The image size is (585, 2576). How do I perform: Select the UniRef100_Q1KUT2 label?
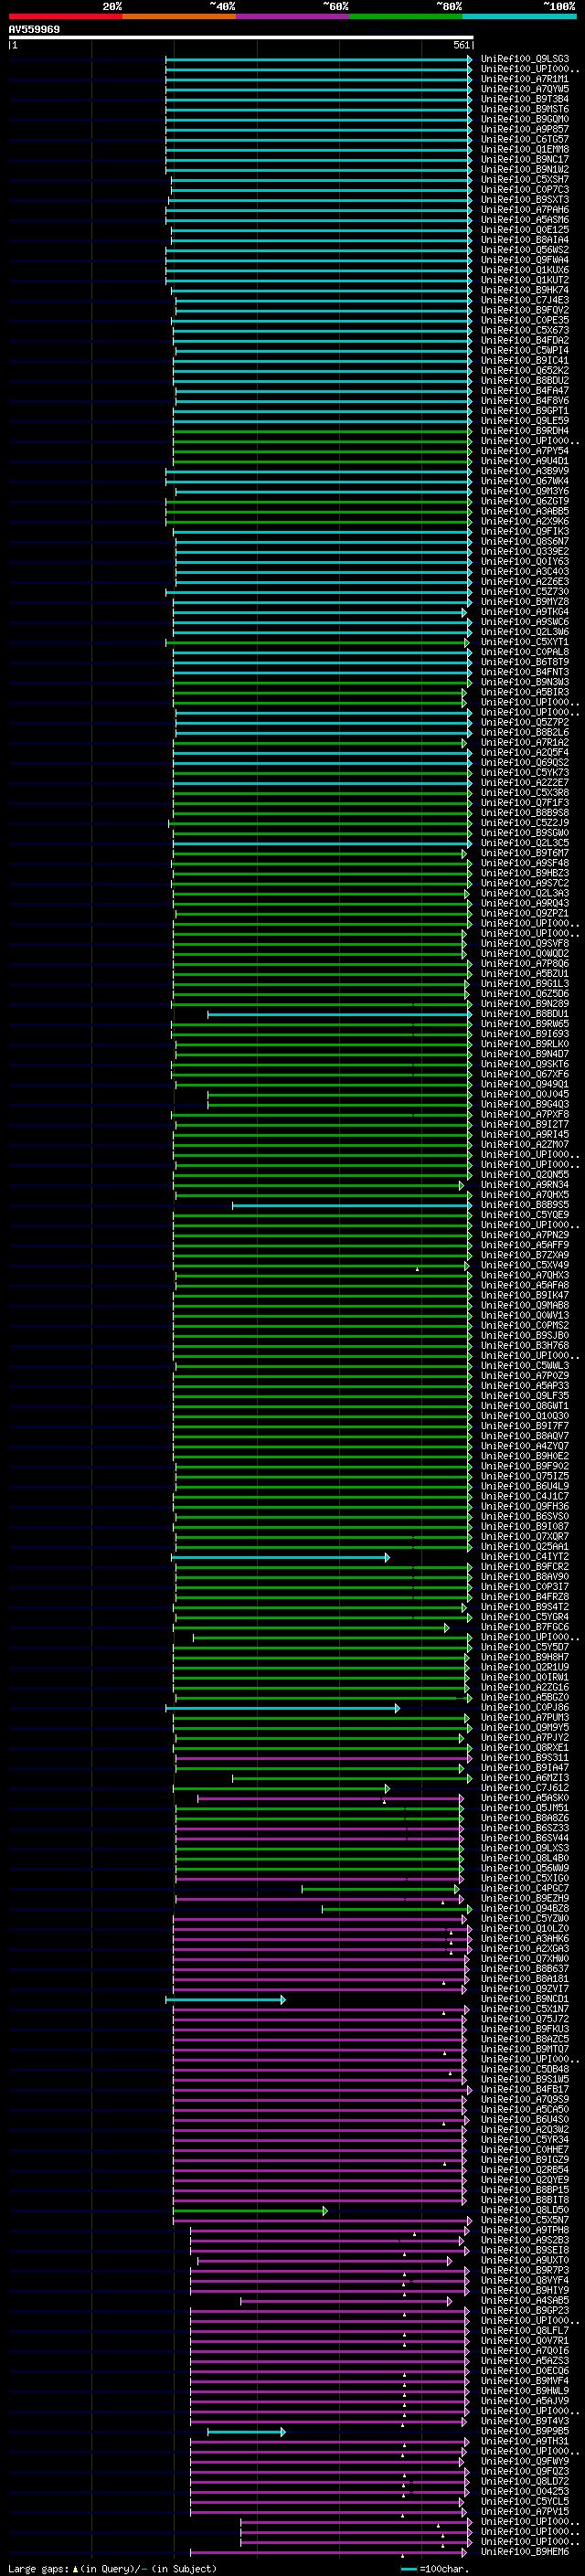tap(525, 280)
